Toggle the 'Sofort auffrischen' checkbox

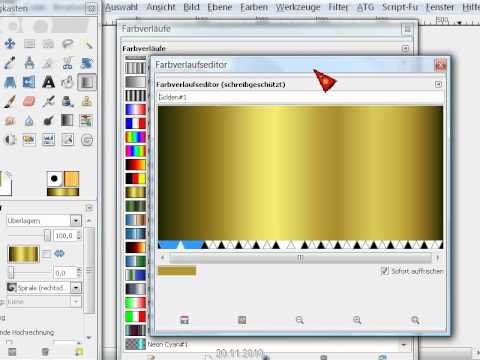(385, 271)
